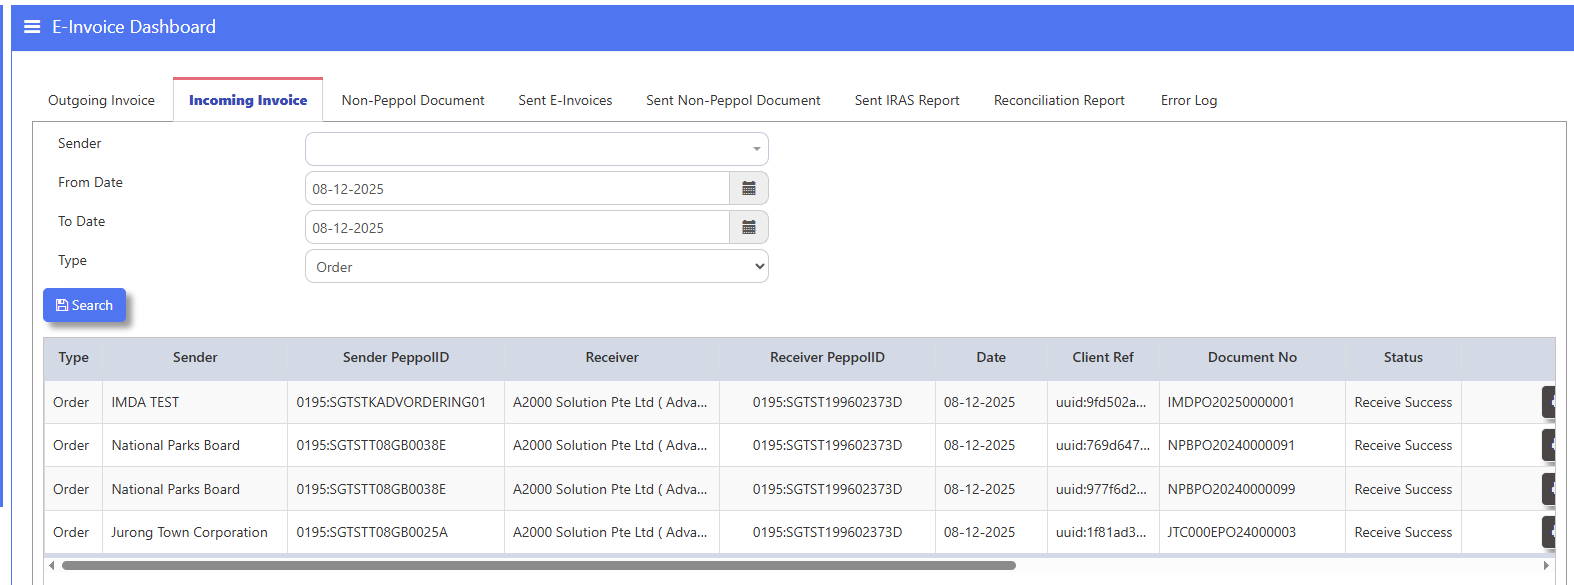Click the Status column header

pos(1403,357)
